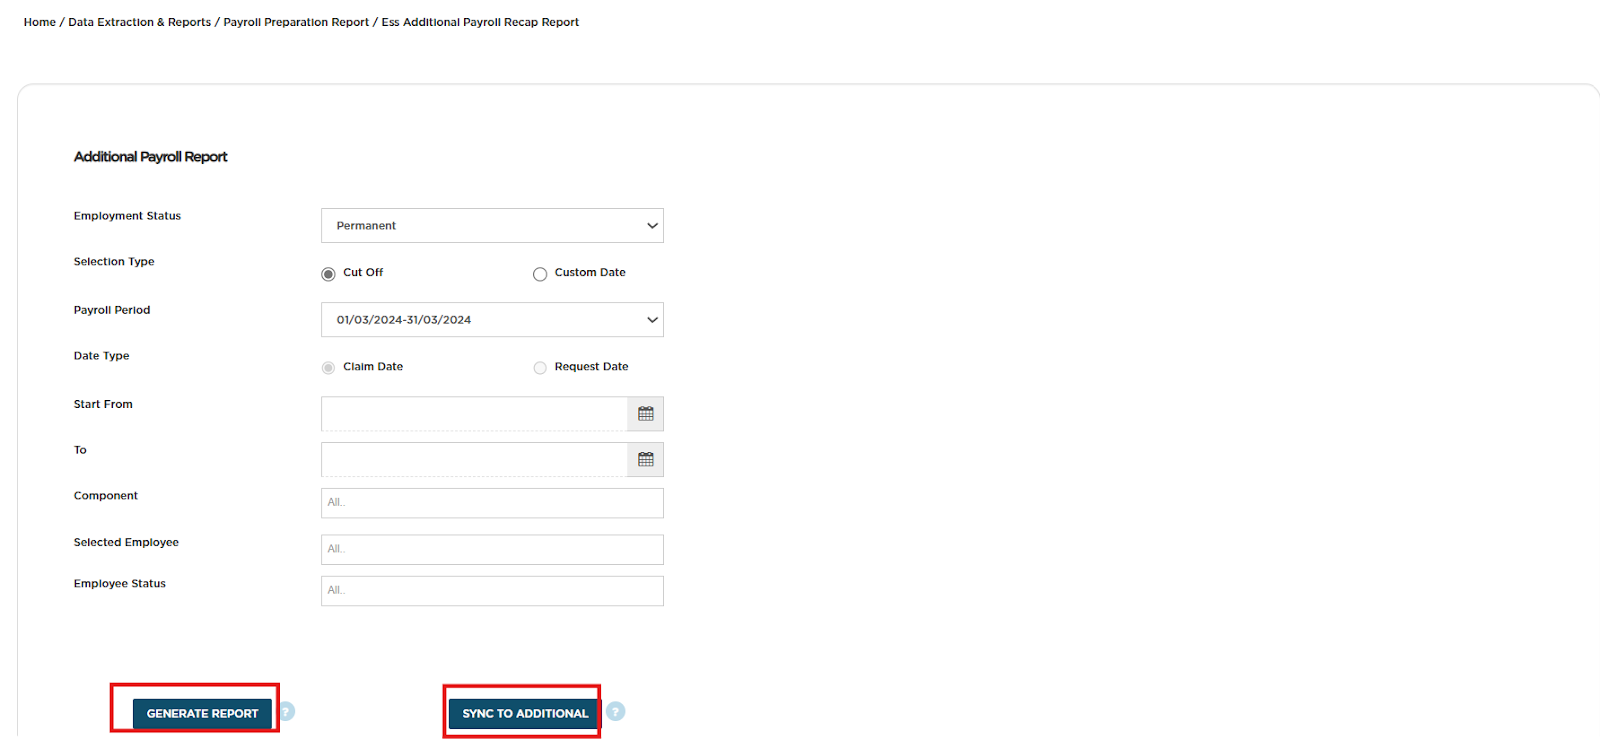Click the Selected Employee input field
Viewport: 1600px width, 739px height.
492,550
